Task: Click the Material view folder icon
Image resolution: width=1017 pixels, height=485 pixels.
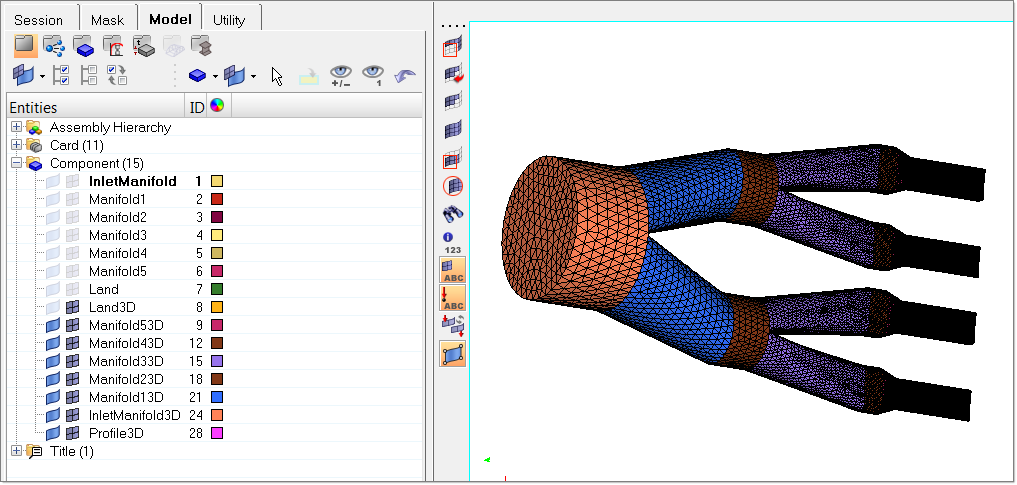Action: pos(113,45)
